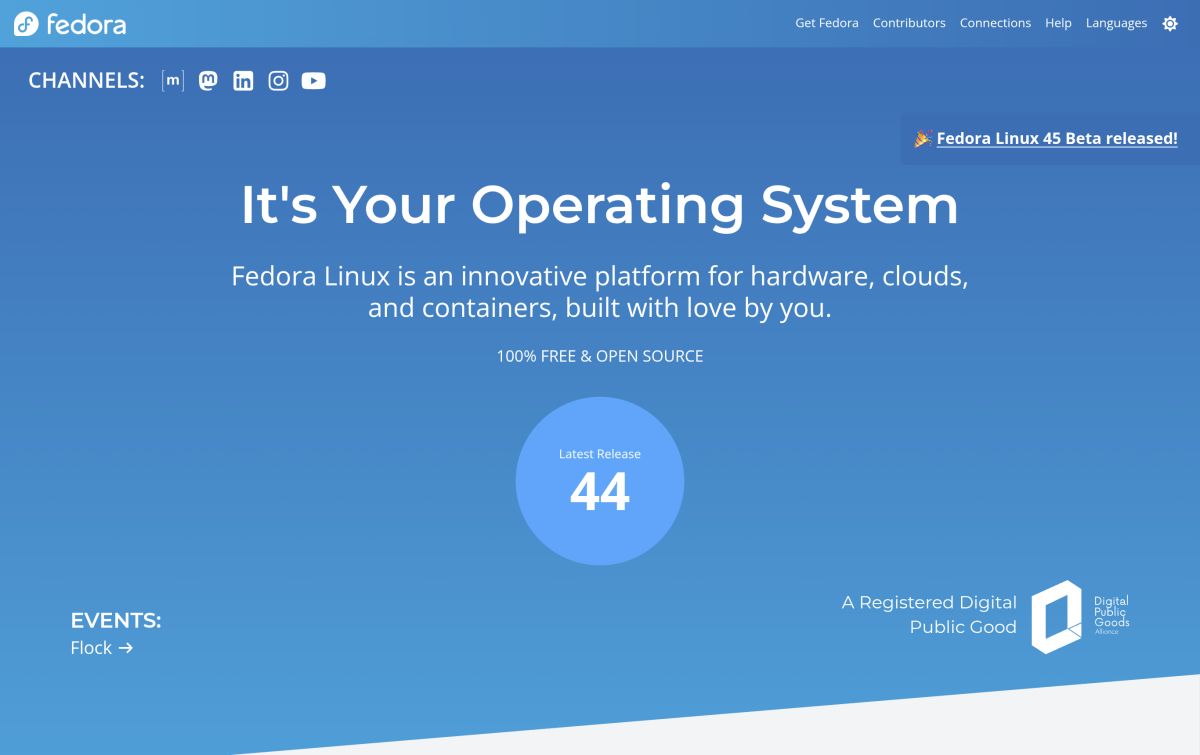Click the party popper emoji in the announcement

(923, 138)
